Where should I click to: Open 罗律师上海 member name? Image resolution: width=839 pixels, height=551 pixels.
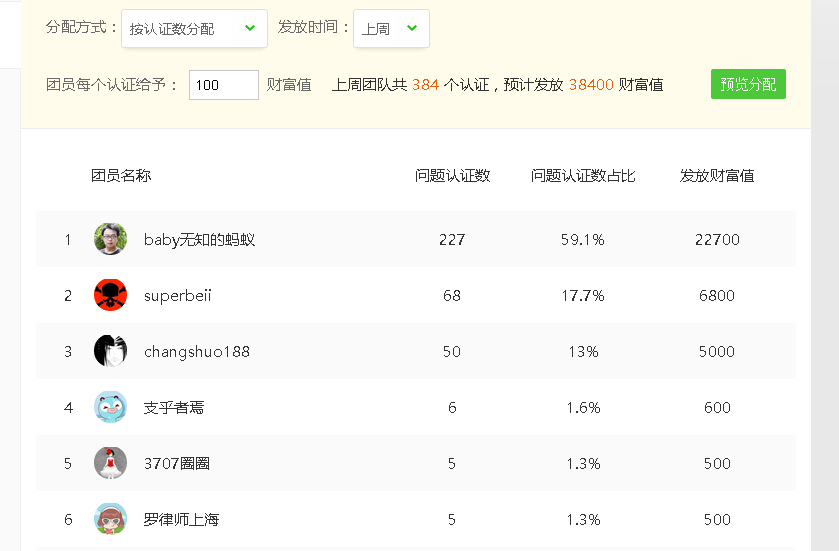click(181, 519)
